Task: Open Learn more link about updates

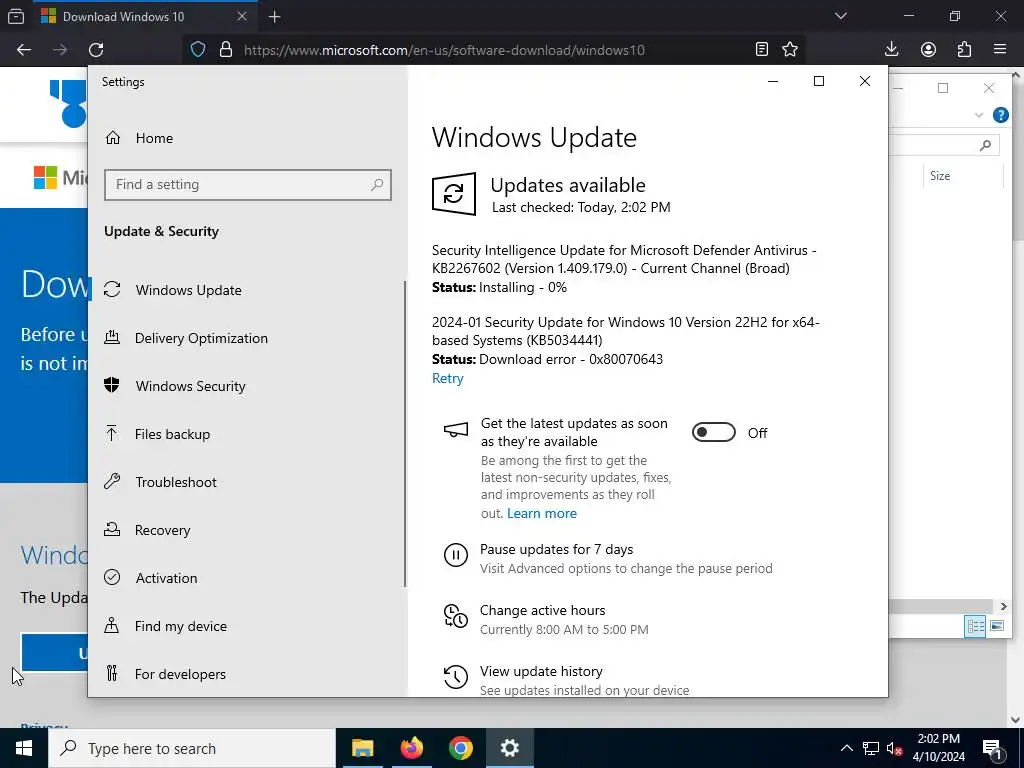Action: pyautogui.click(x=541, y=513)
